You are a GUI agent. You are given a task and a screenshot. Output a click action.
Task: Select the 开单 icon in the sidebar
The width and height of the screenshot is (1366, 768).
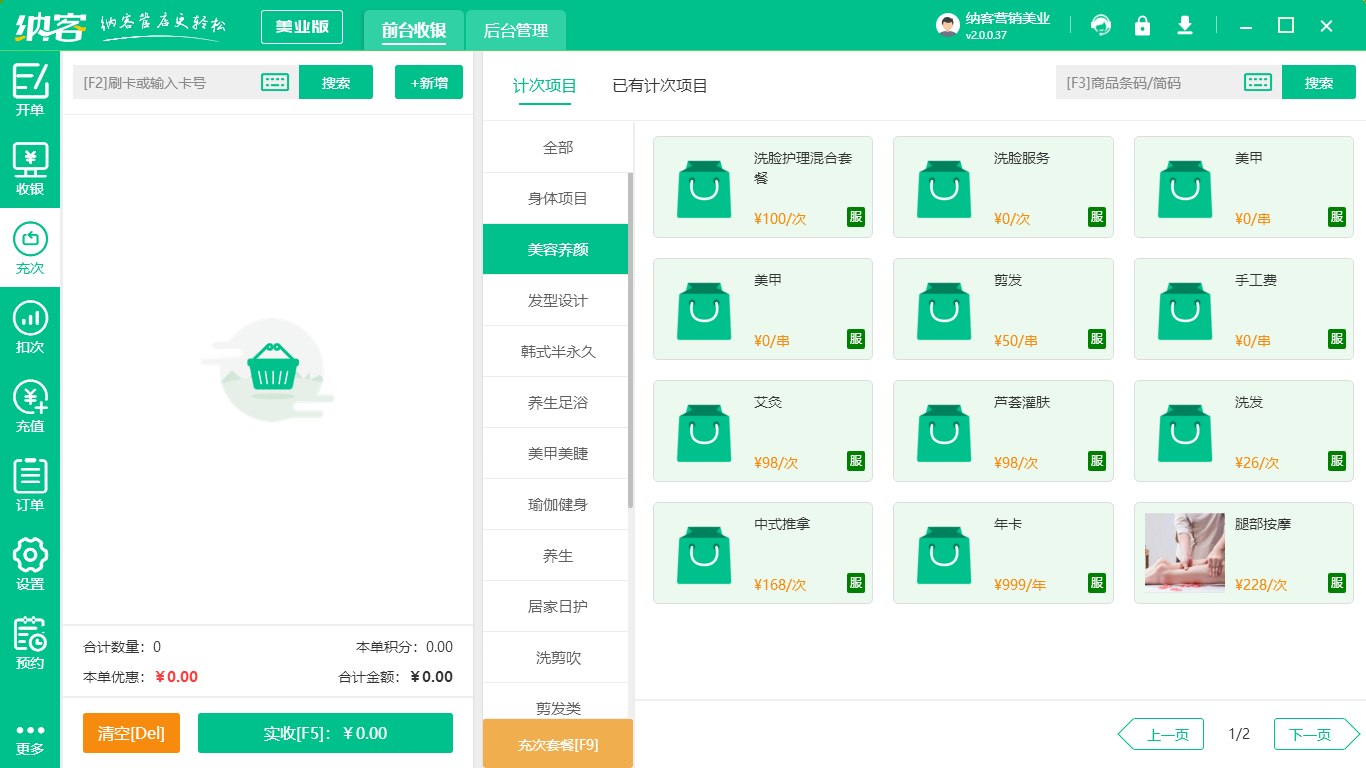(30, 91)
